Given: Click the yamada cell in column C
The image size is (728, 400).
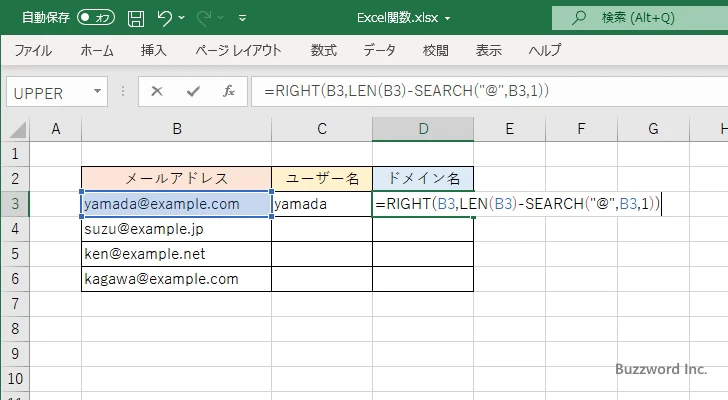Looking at the screenshot, I should pyautogui.click(x=322, y=204).
